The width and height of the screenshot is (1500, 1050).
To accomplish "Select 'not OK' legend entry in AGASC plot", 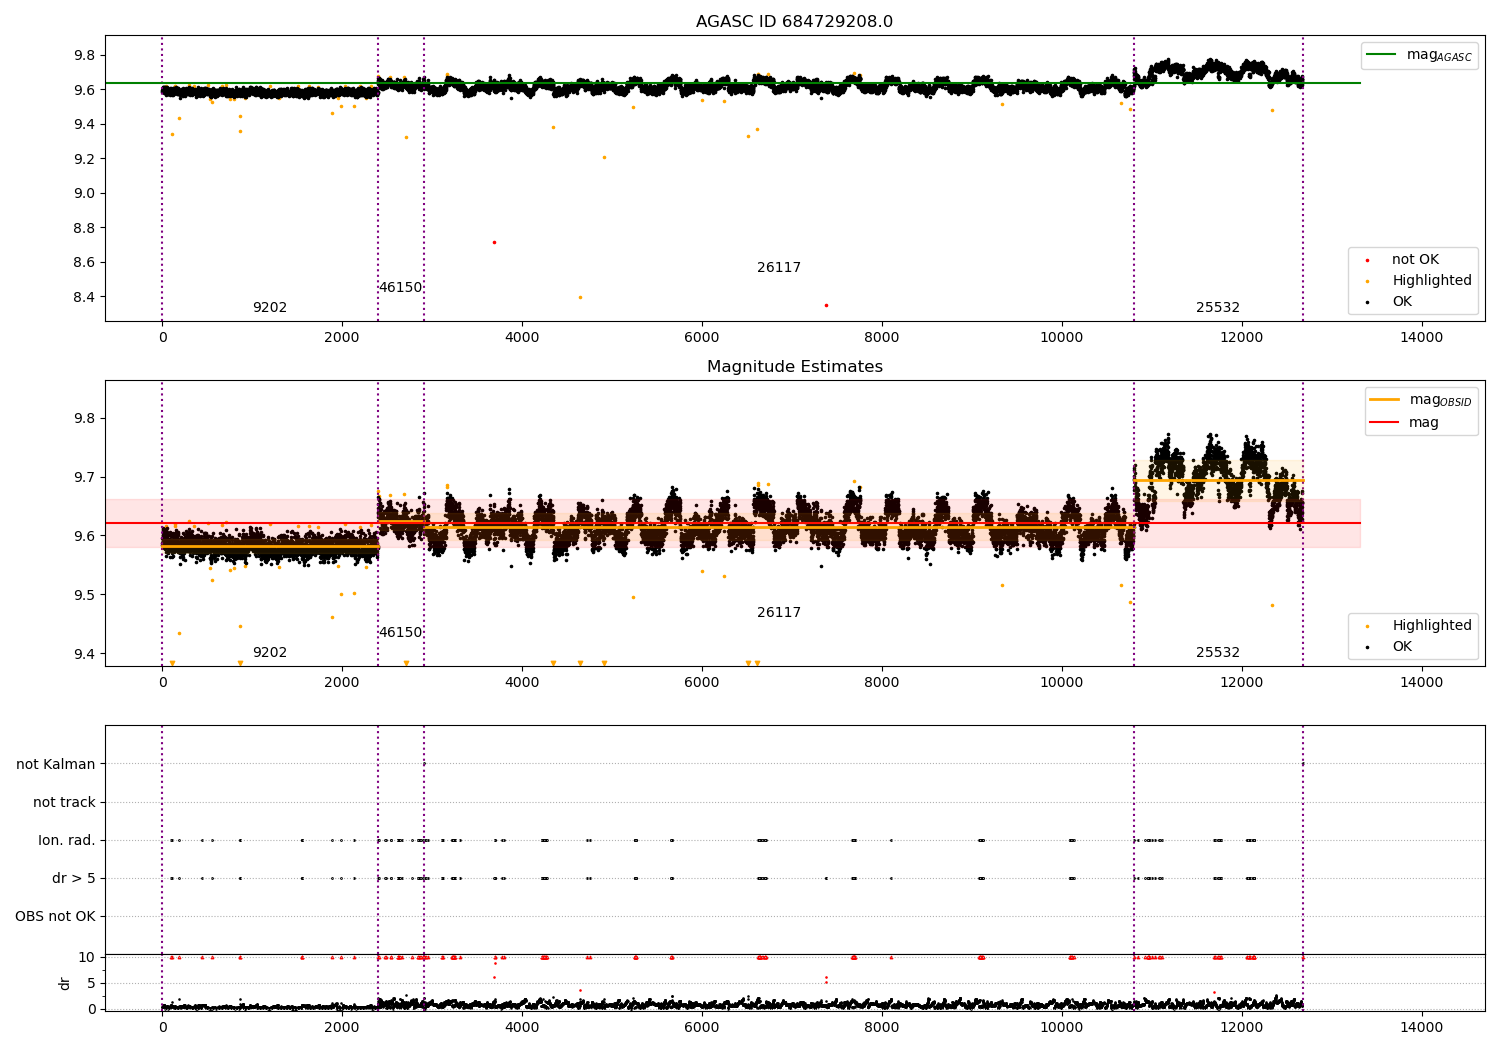I will (1415, 260).
